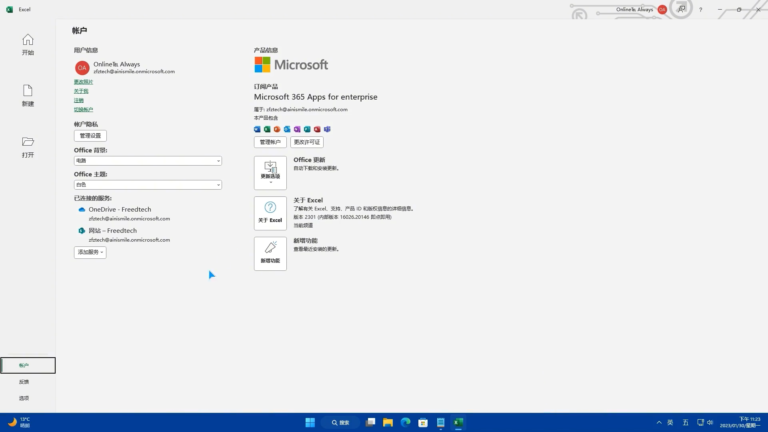Click the 切换帐户 (Switch account) link
Viewport: 768px width, 432px height.
pos(83,110)
